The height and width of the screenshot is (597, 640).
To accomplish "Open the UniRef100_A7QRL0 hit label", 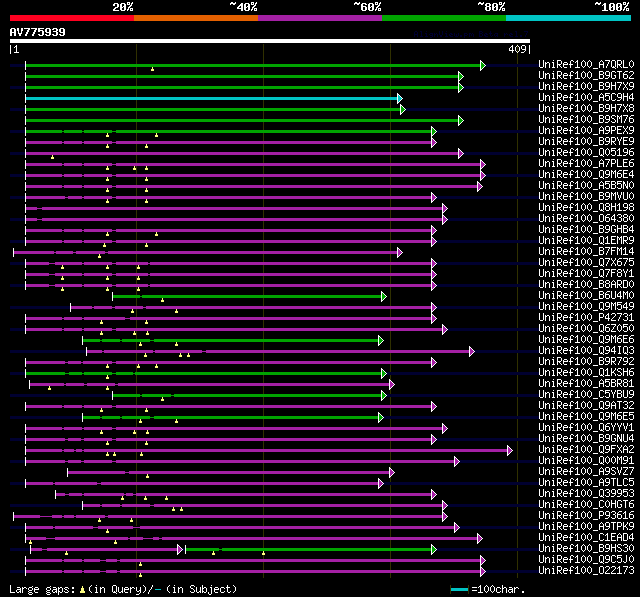I will pos(586,64).
